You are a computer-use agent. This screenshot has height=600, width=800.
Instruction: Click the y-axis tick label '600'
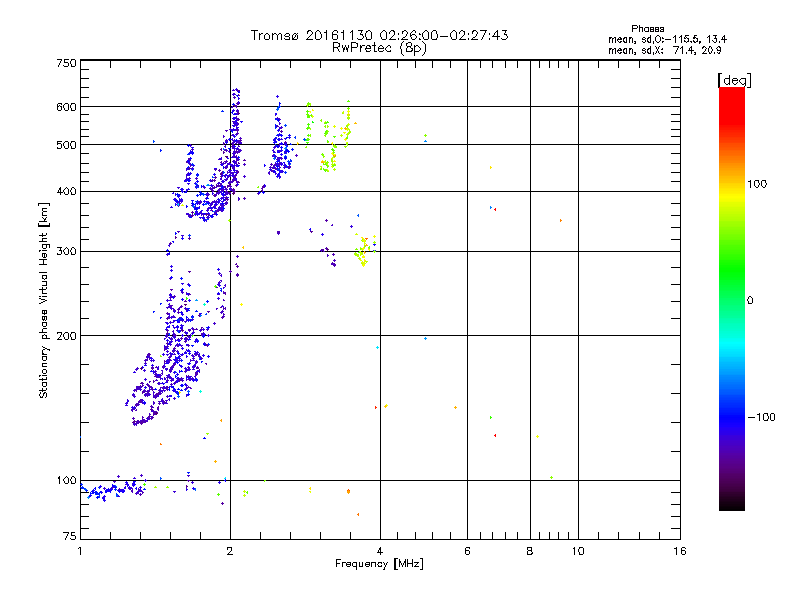pos(66,107)
